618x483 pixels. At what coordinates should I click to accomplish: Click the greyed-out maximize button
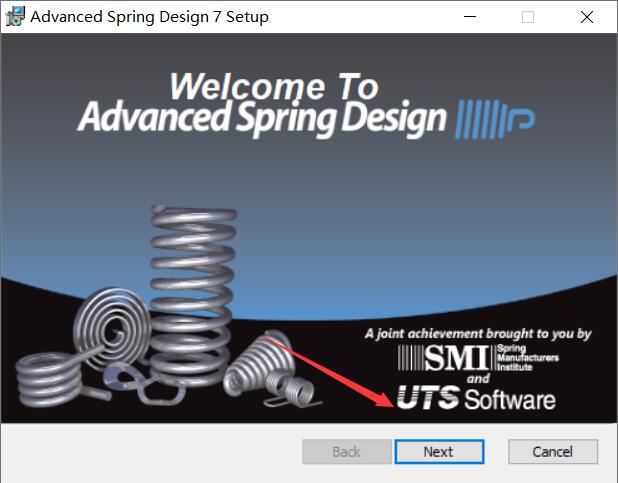pos(528,17)
